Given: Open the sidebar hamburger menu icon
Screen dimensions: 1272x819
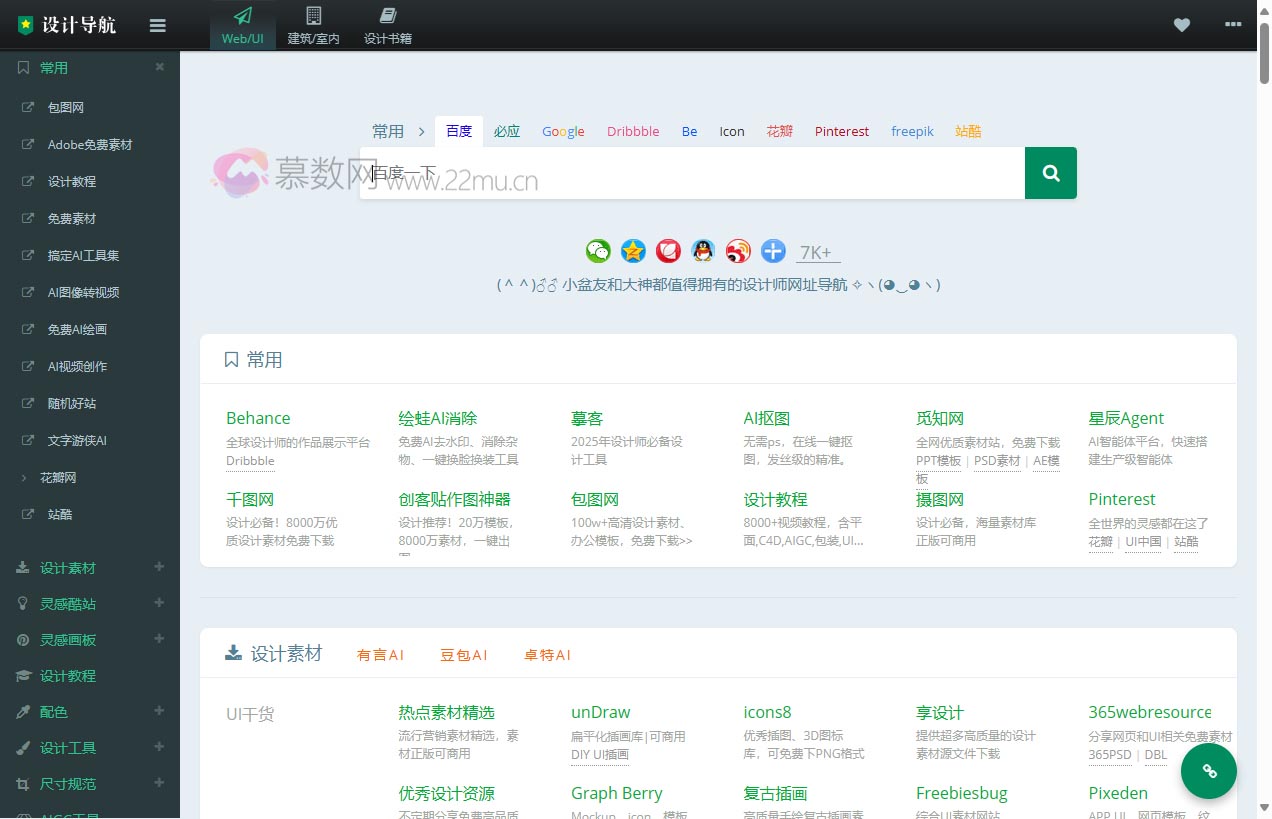Looking at the screenshot, I should [x=157, y=25].
